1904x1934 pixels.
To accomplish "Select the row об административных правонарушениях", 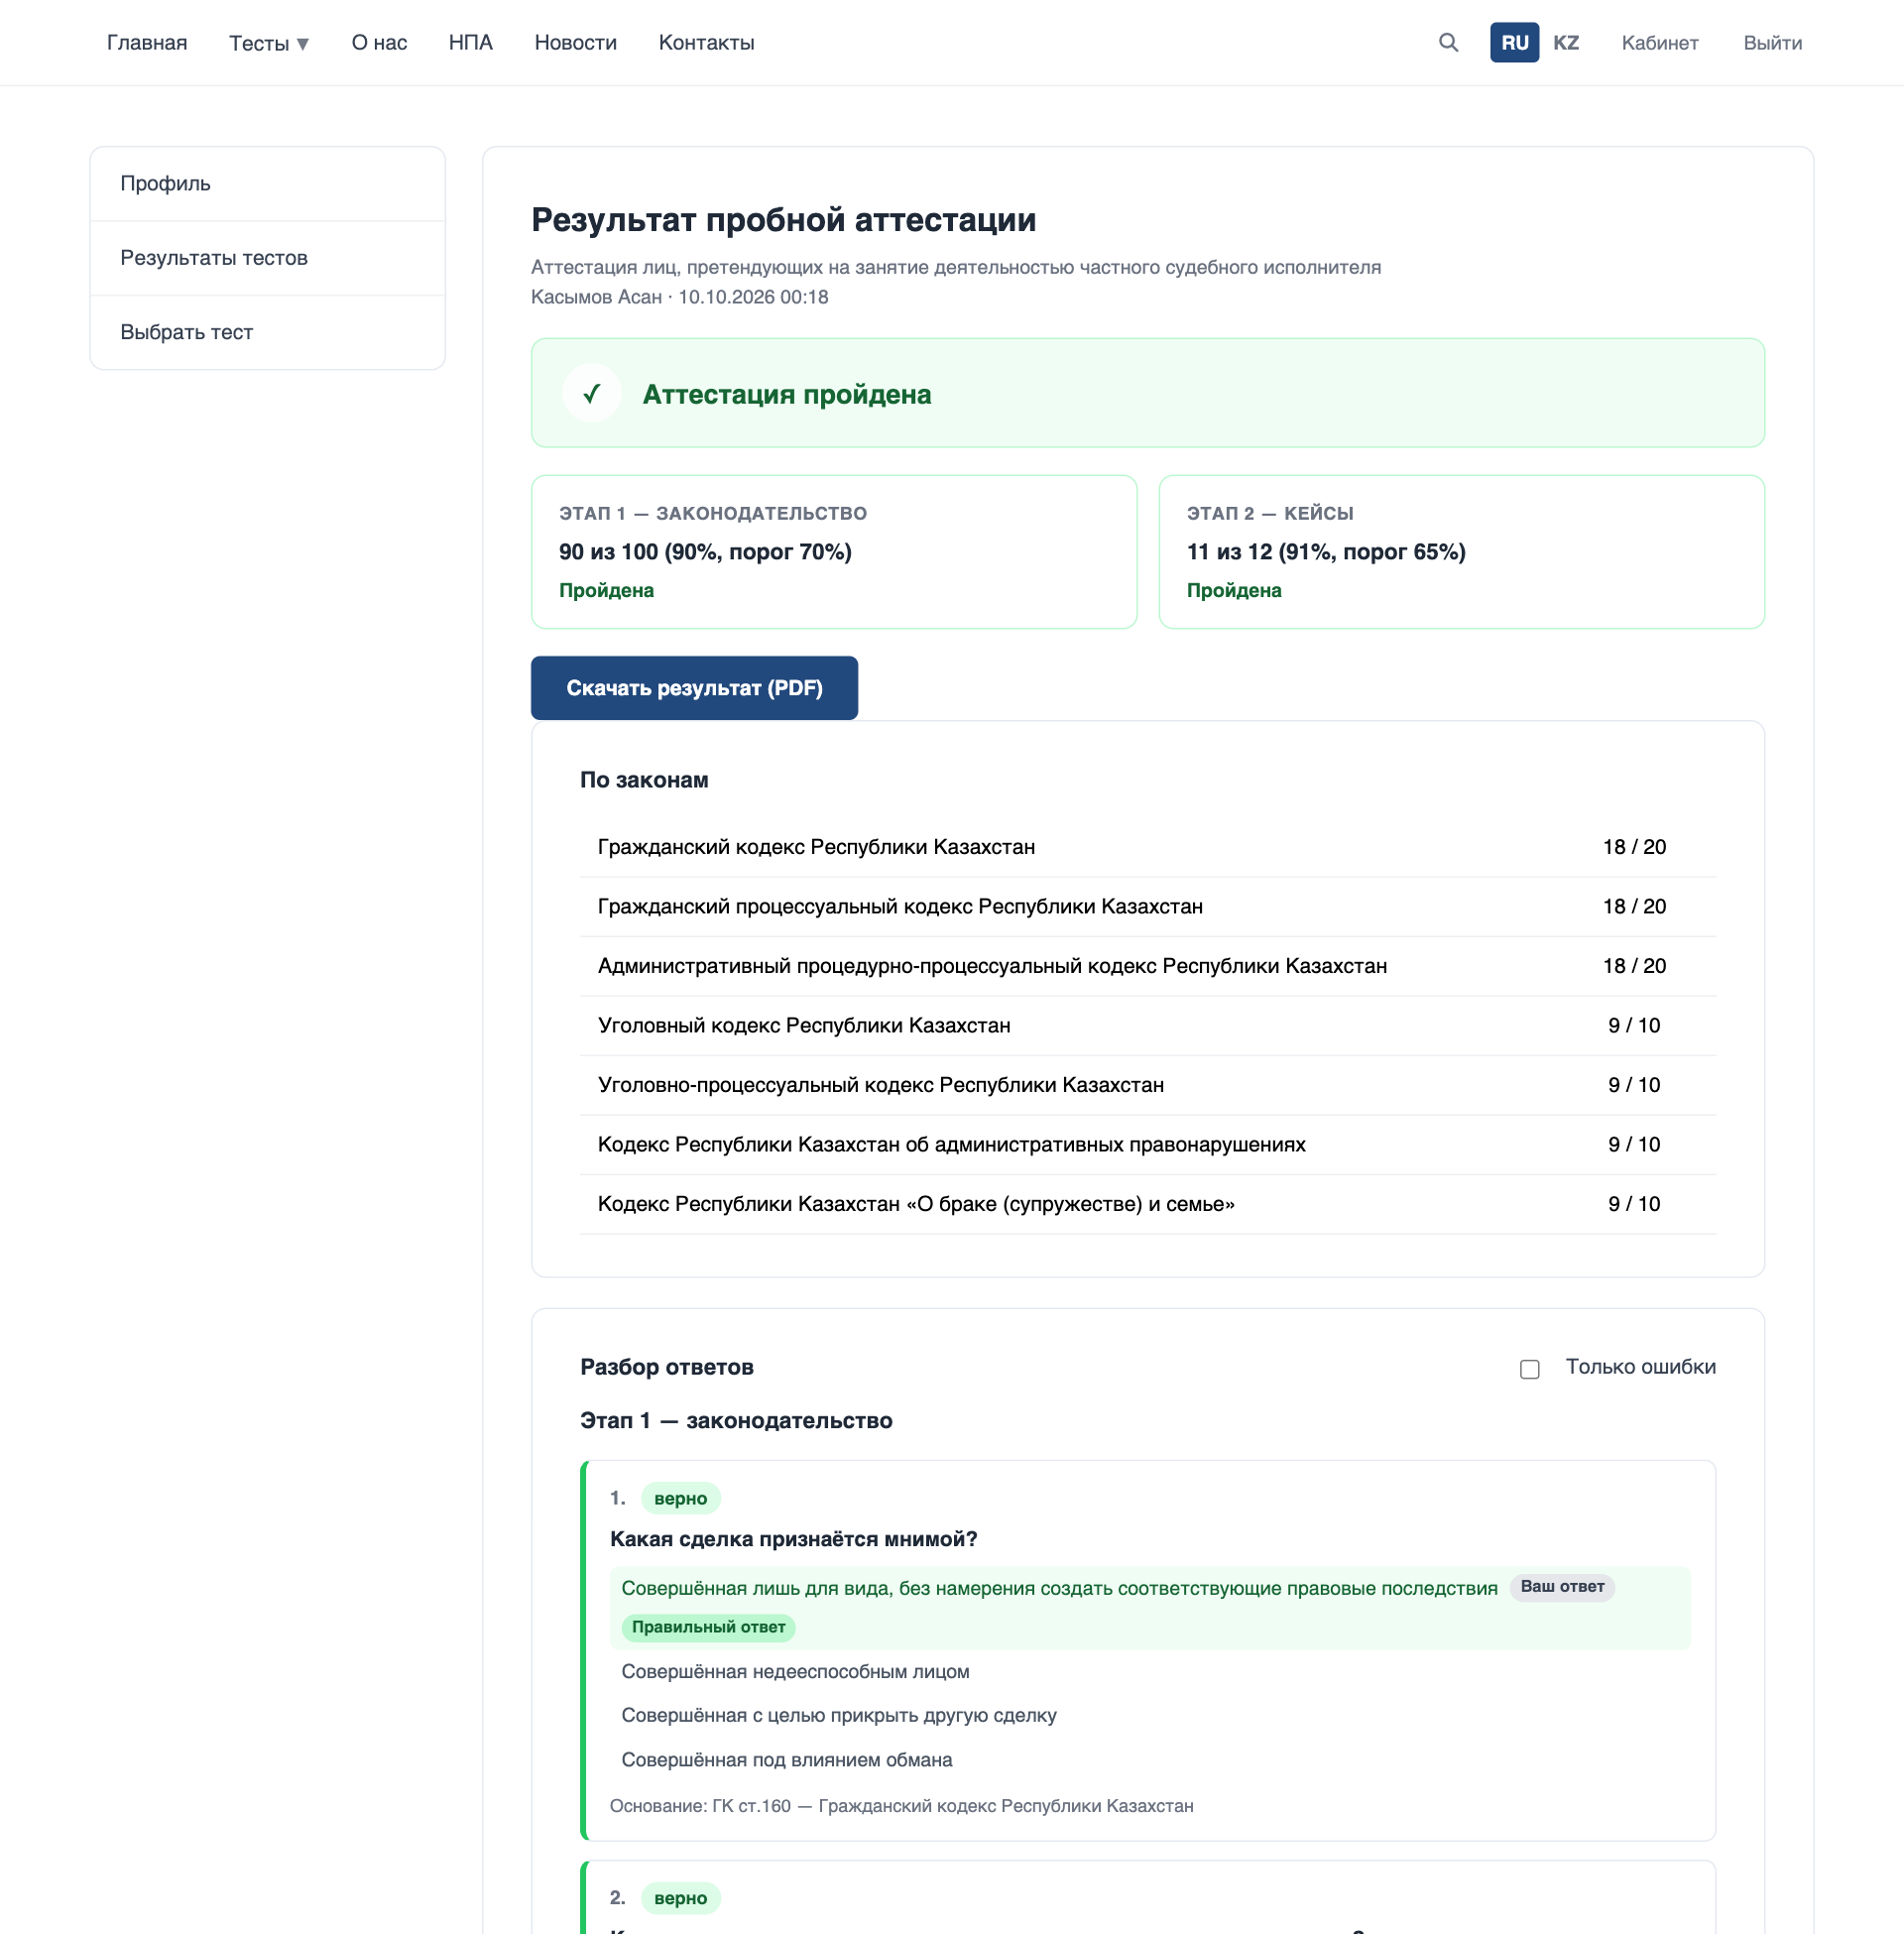I will click(1148, 1145).
